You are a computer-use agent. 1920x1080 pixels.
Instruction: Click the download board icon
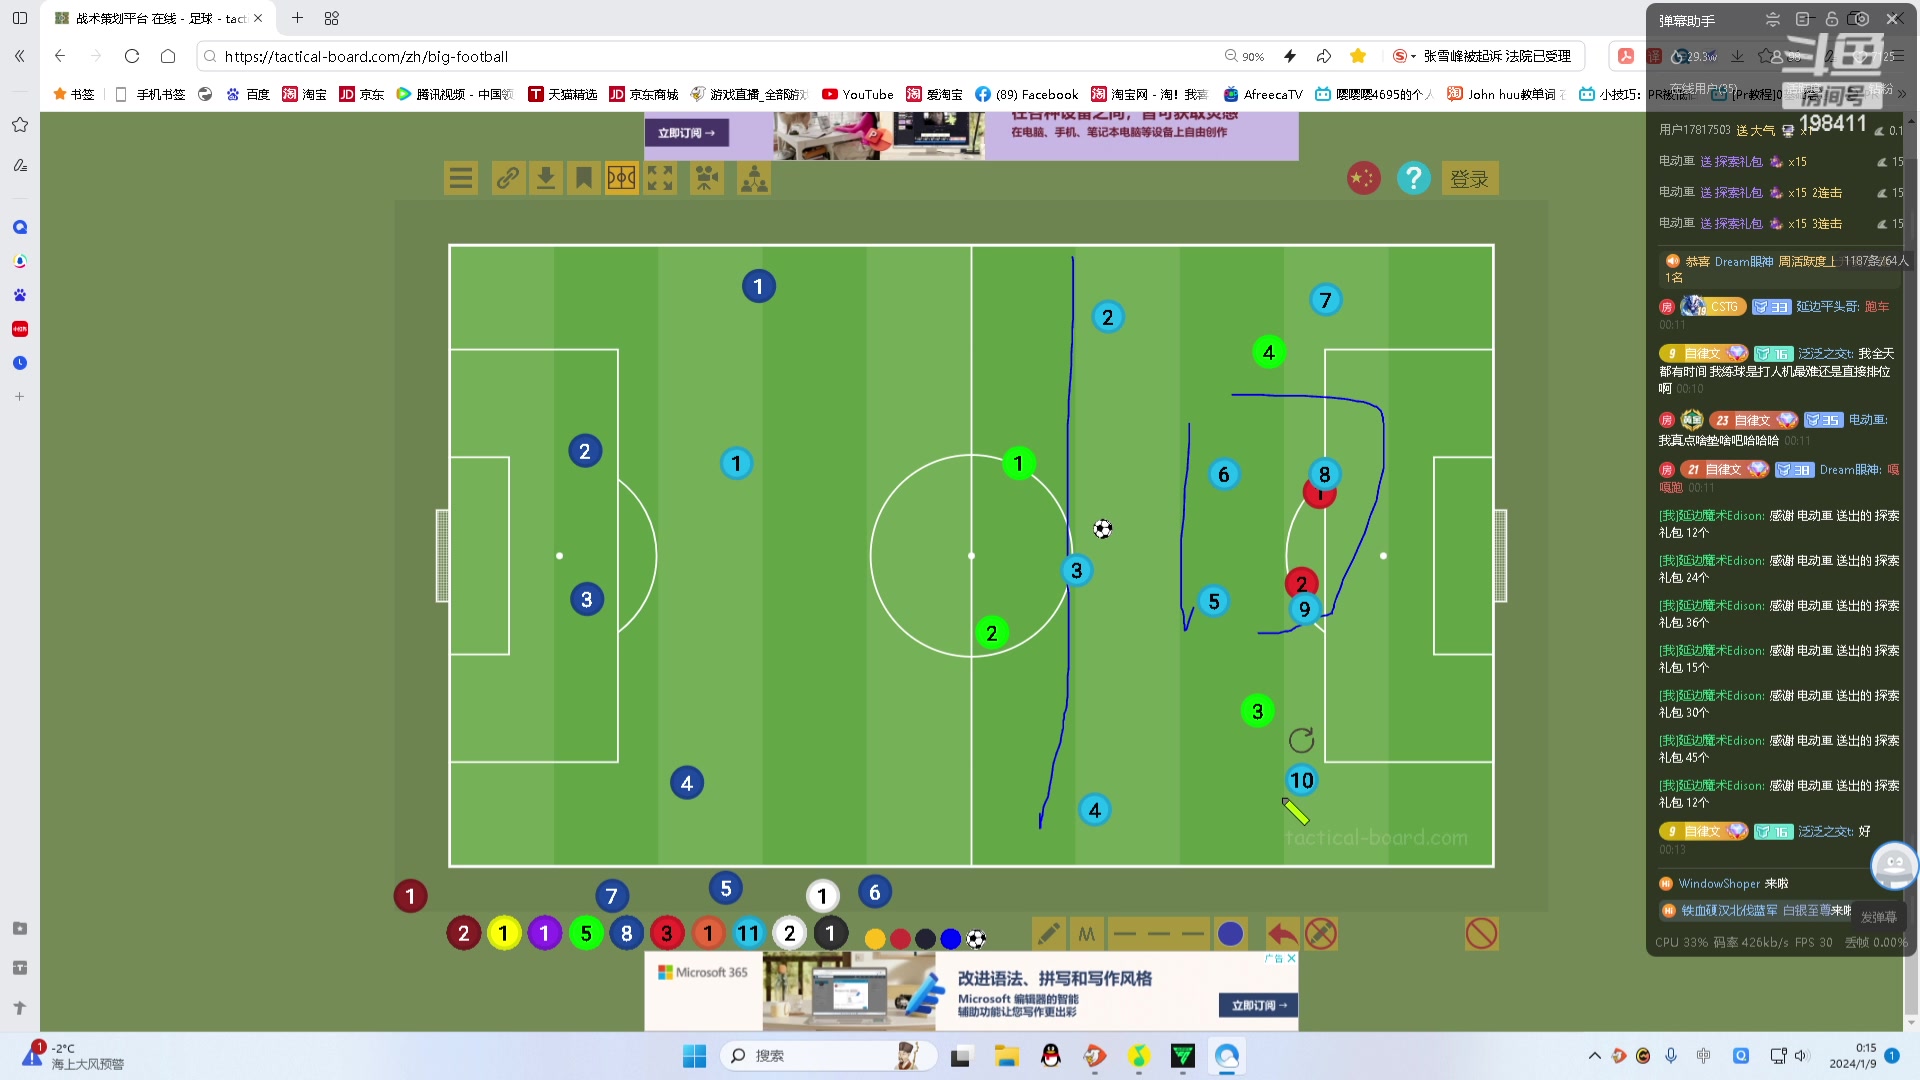pyautogui.click(x=546, y=179)
